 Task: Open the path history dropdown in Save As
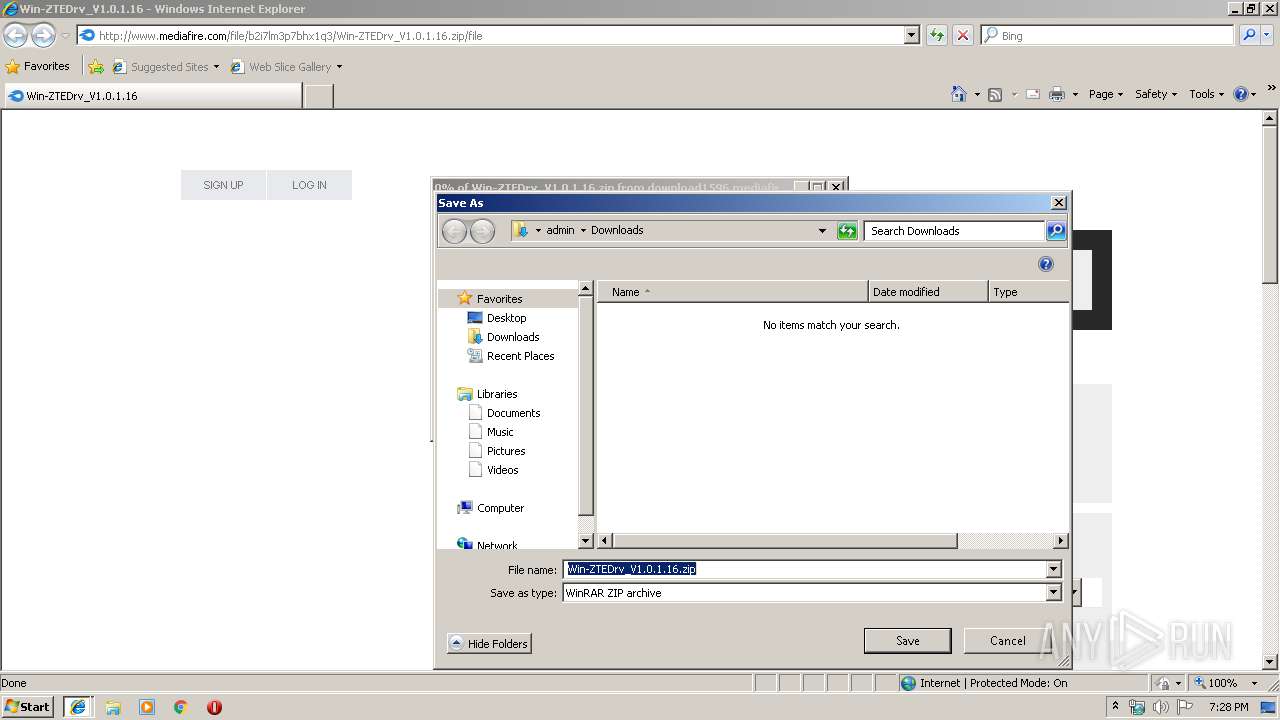822,231
